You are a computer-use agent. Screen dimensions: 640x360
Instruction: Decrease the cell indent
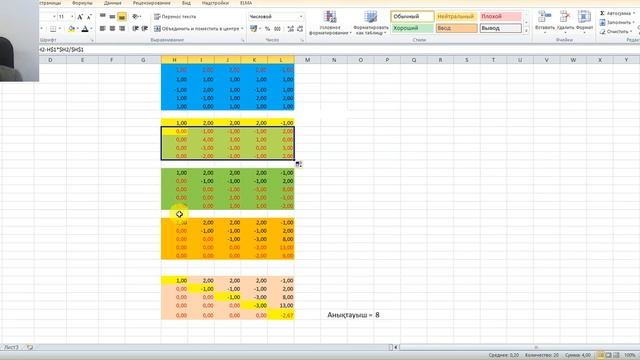[136, 29]
